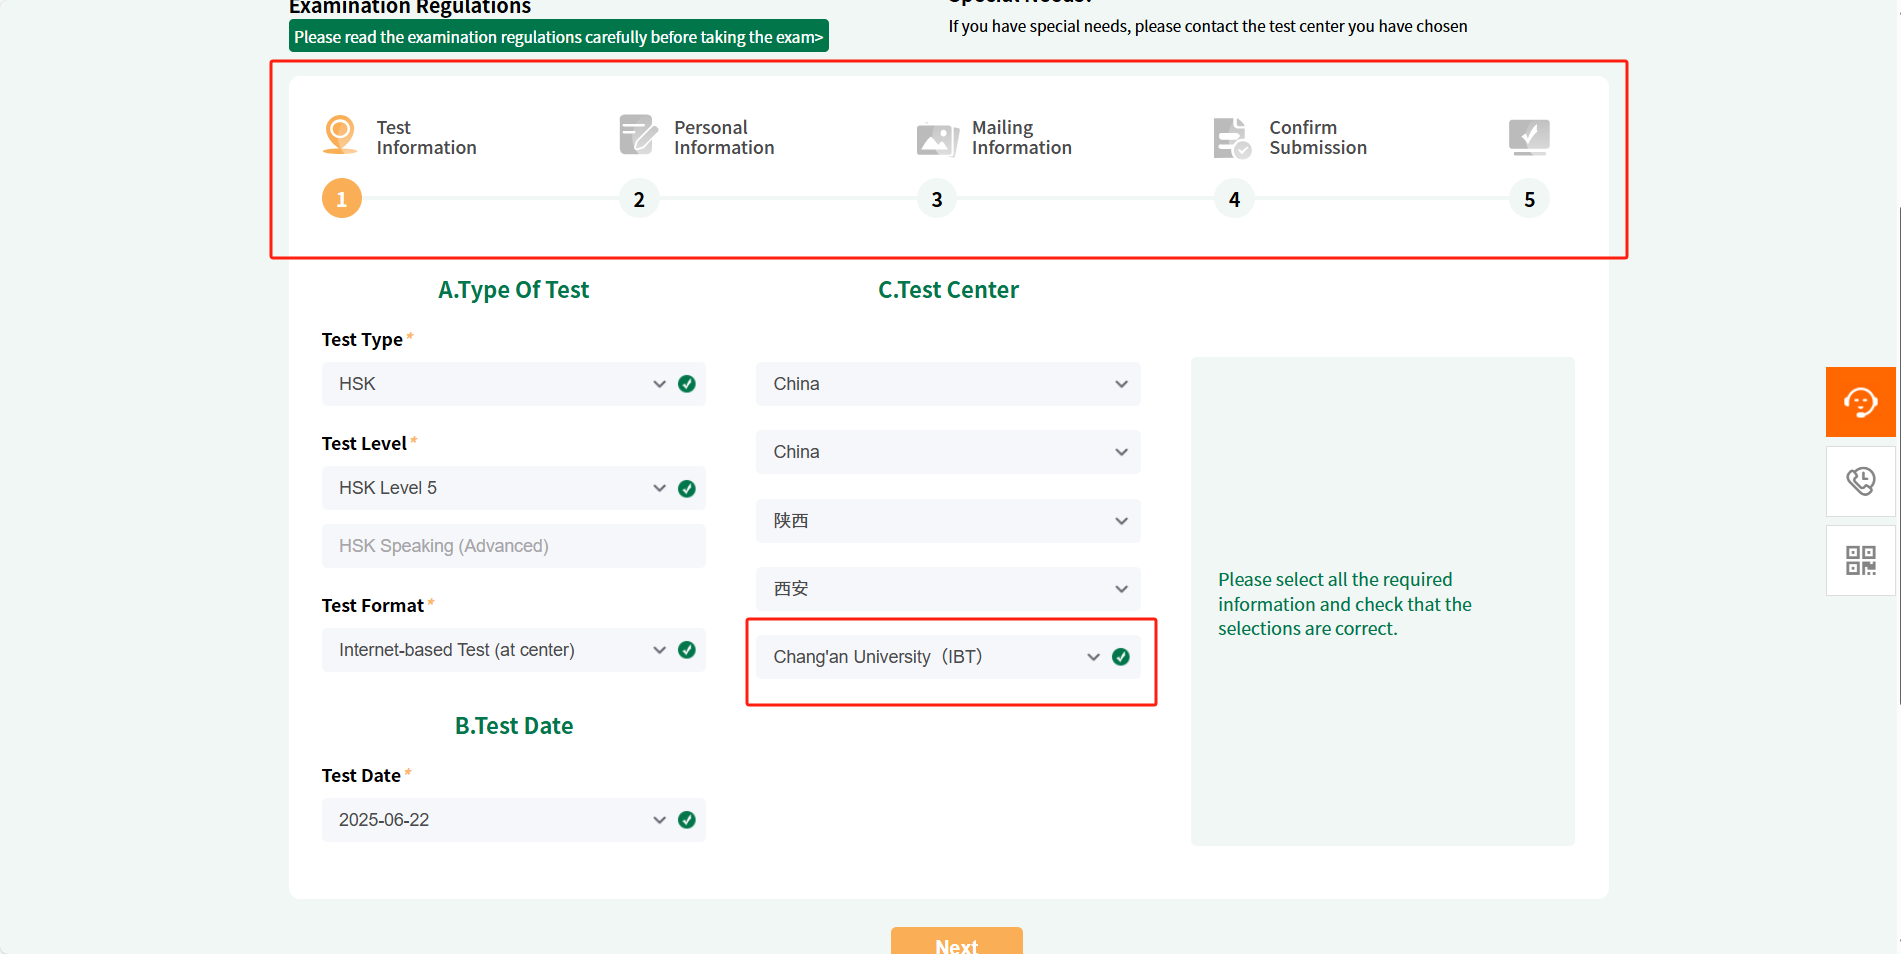Click the Test Information location pin icon

340,135
